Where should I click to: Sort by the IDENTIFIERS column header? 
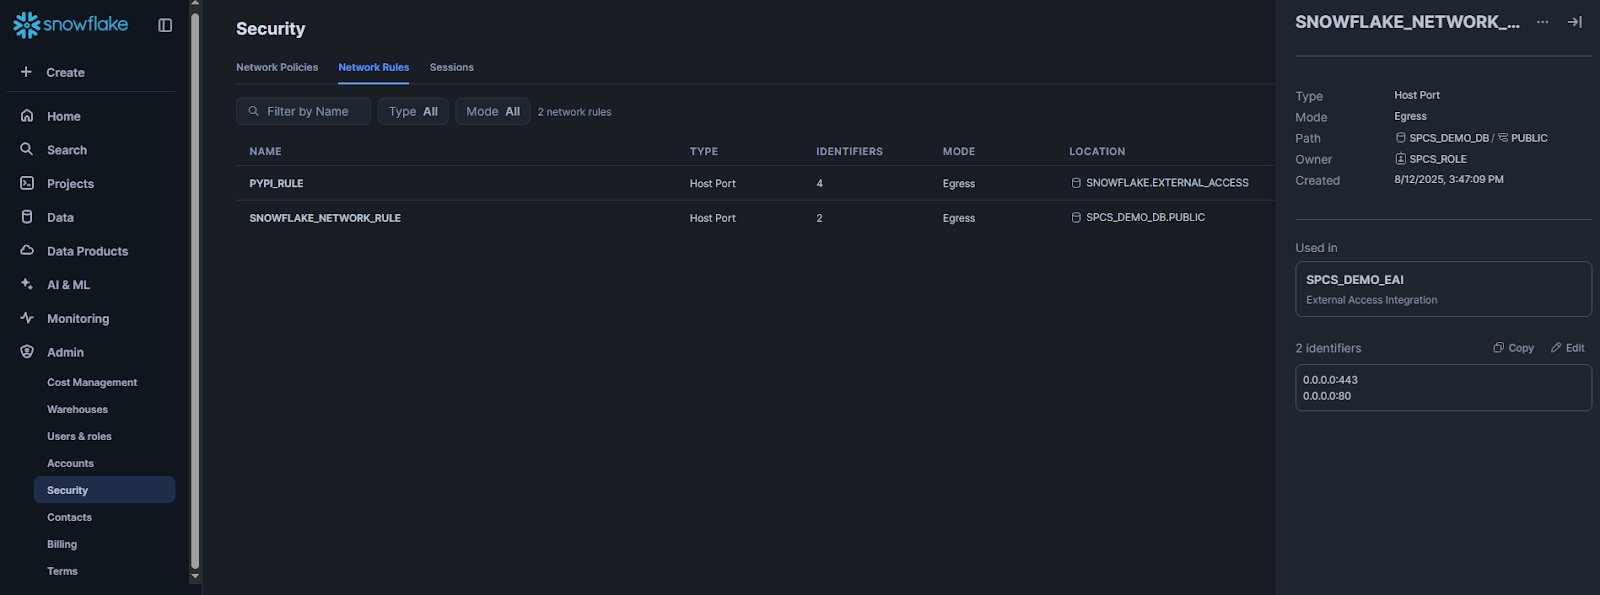pos(849,152)
